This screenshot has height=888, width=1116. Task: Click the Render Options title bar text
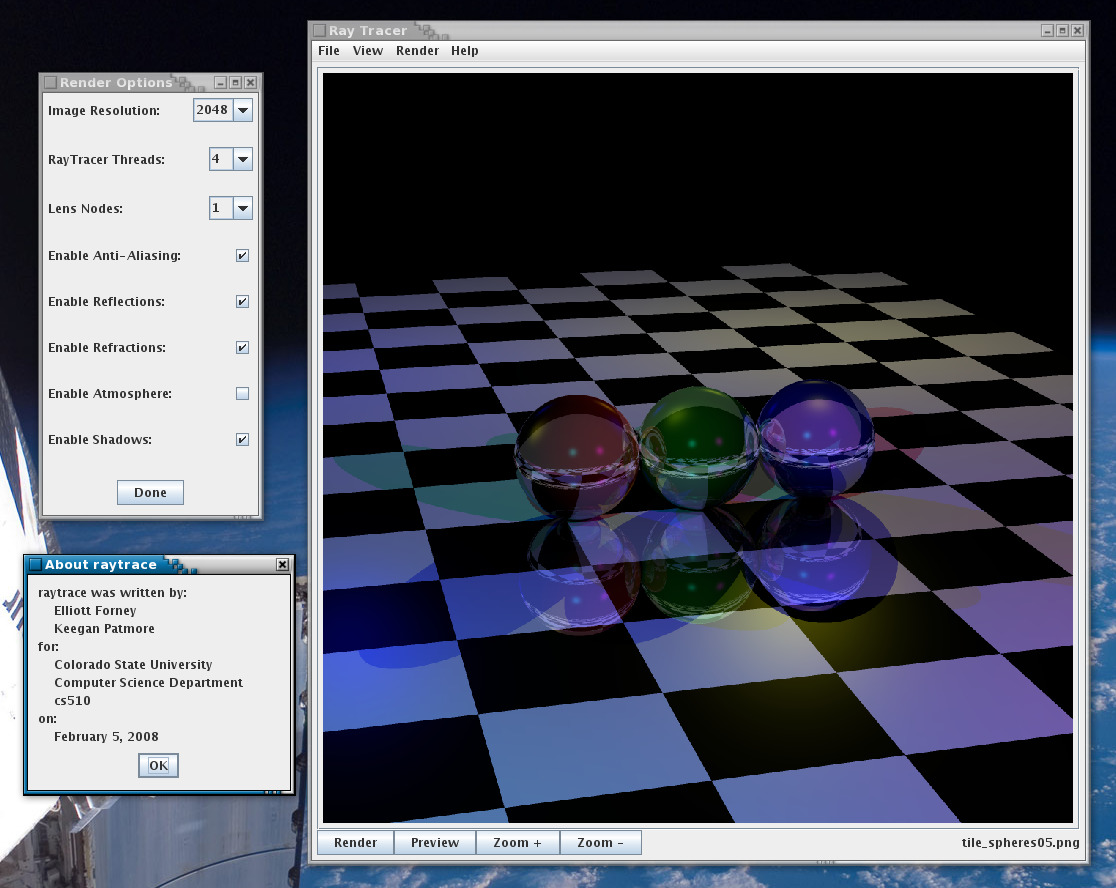pos(116,83)
